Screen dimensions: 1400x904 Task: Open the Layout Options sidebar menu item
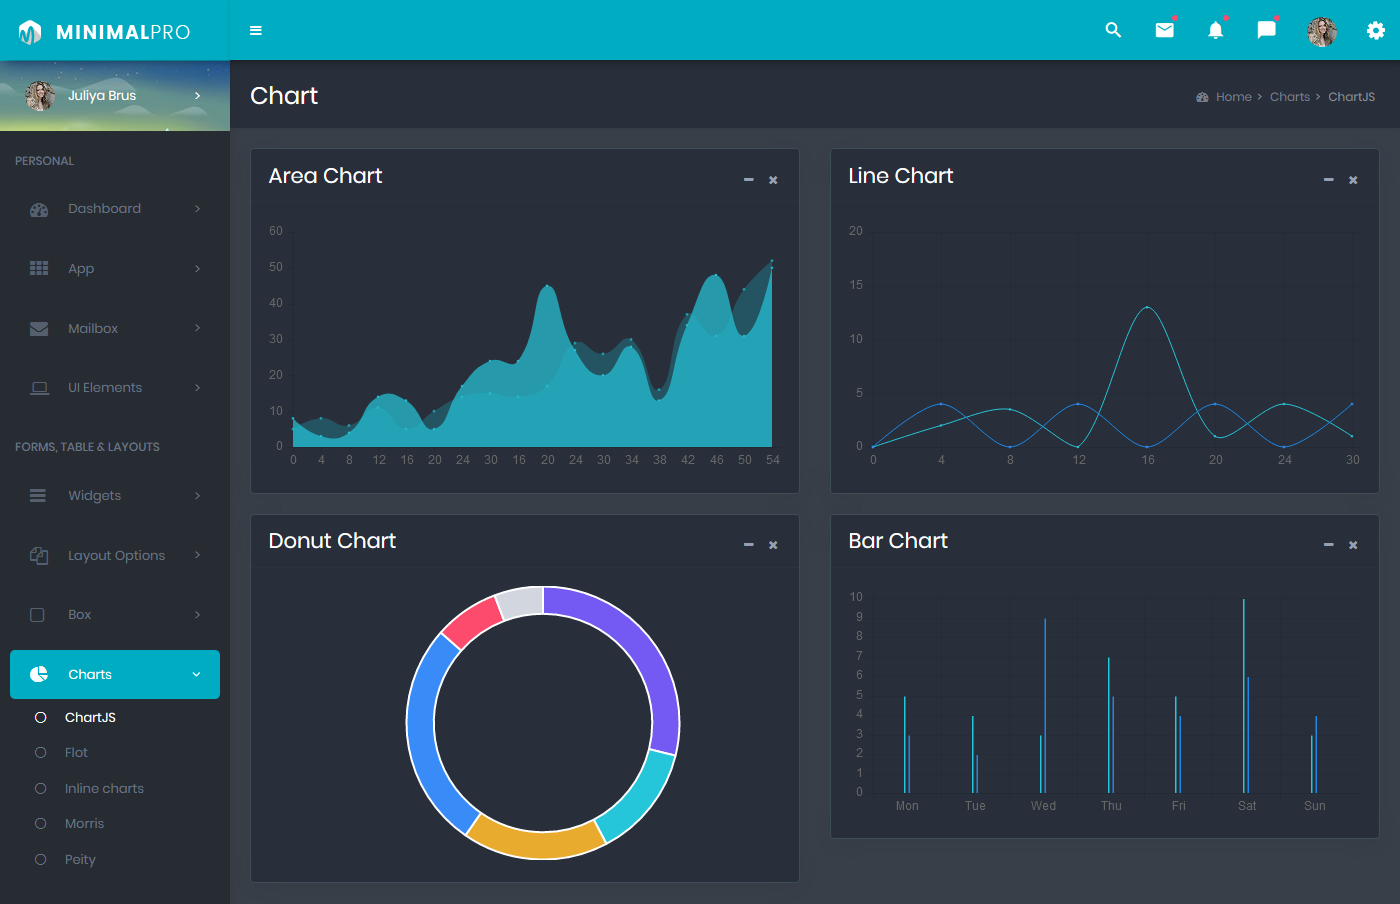pos(115,555)
